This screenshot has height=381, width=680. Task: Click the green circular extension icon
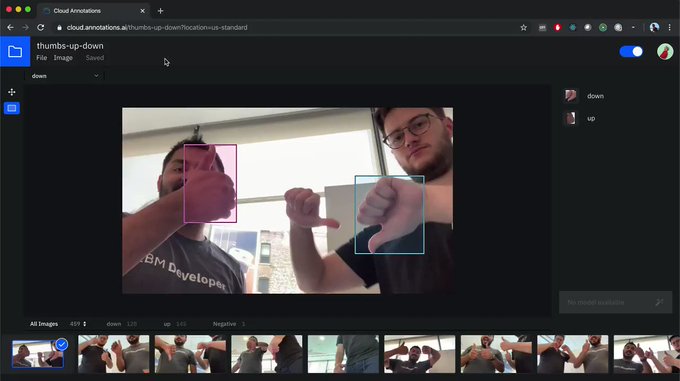[603, 27]
